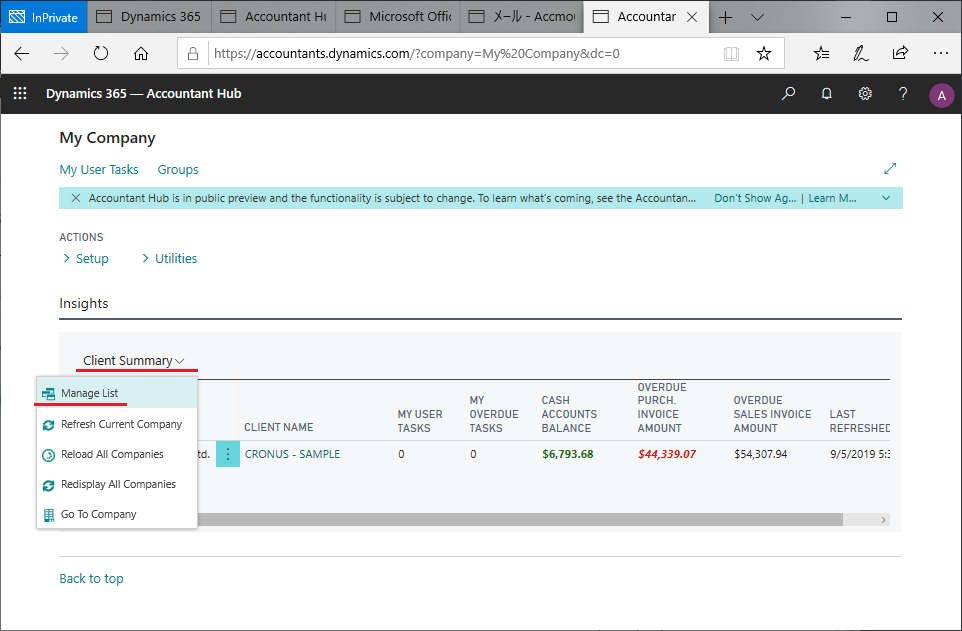This screenshot has width=962, height=631.
Task: Open a new browser tab
Action: click(725, 17)
